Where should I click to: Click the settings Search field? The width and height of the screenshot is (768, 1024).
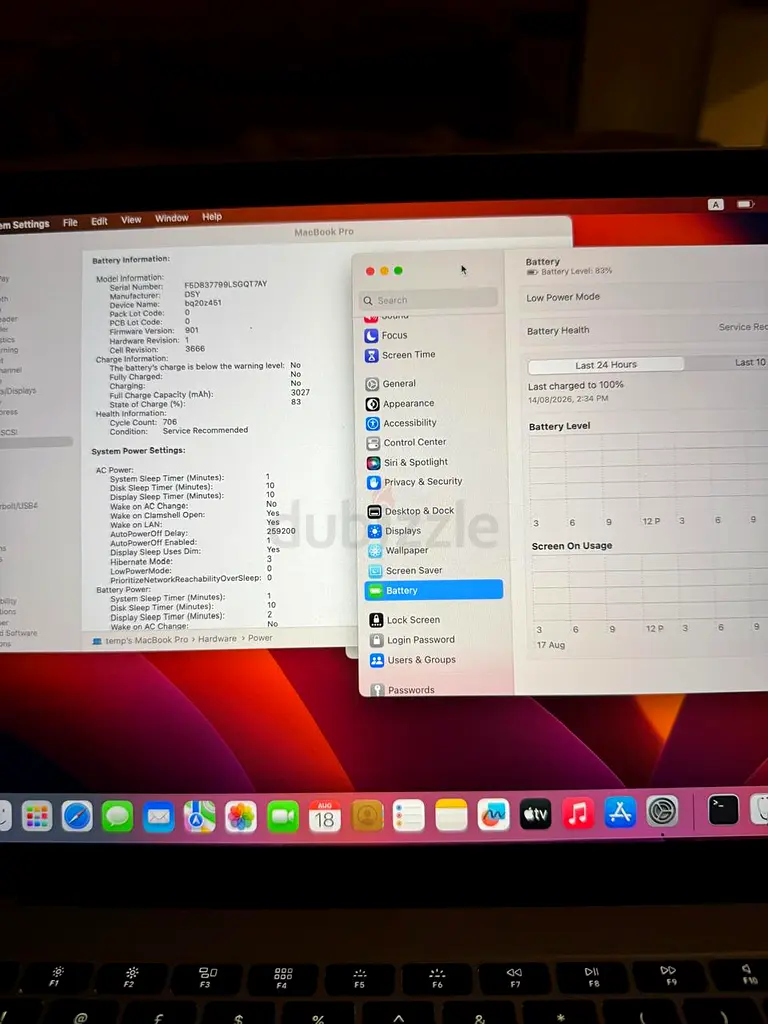[x=428, y=300]
